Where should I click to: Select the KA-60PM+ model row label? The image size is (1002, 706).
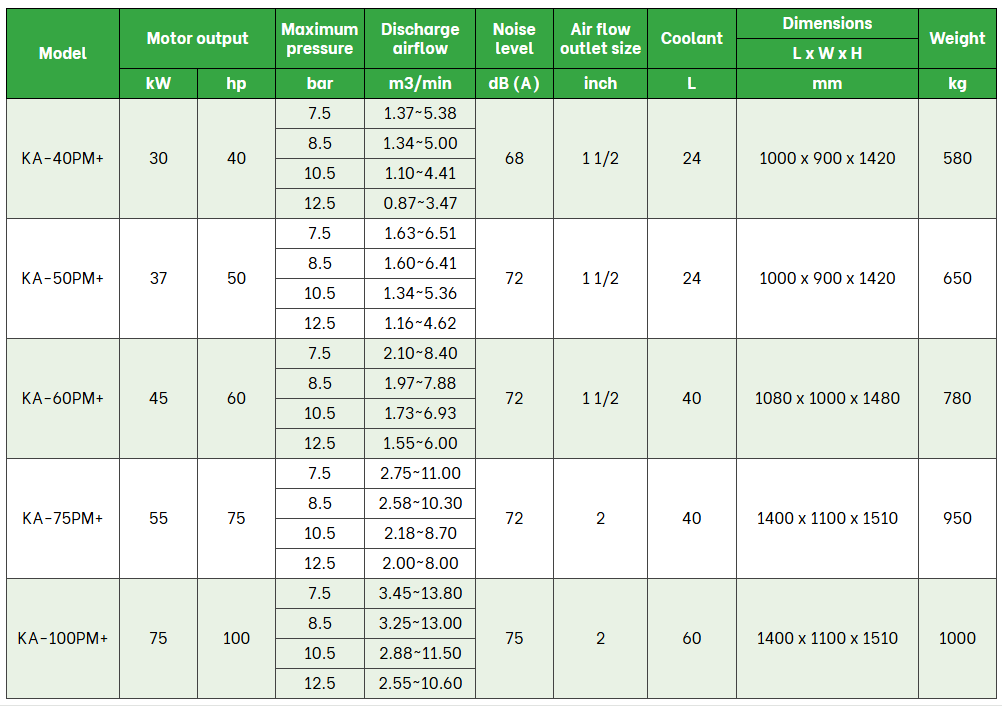63,398
